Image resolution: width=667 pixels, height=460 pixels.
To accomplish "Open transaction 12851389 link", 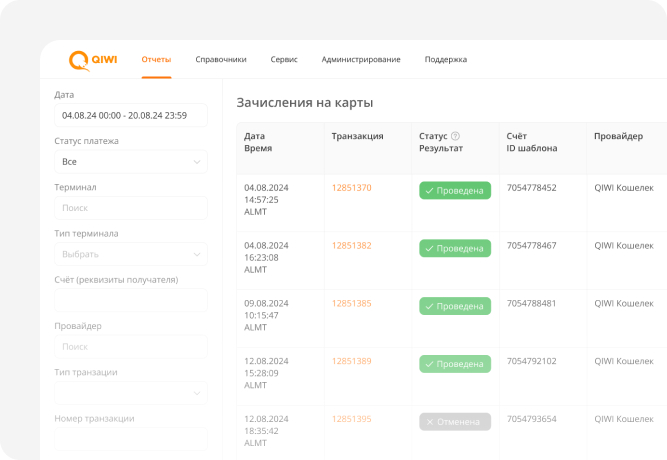I will (351, 361).
